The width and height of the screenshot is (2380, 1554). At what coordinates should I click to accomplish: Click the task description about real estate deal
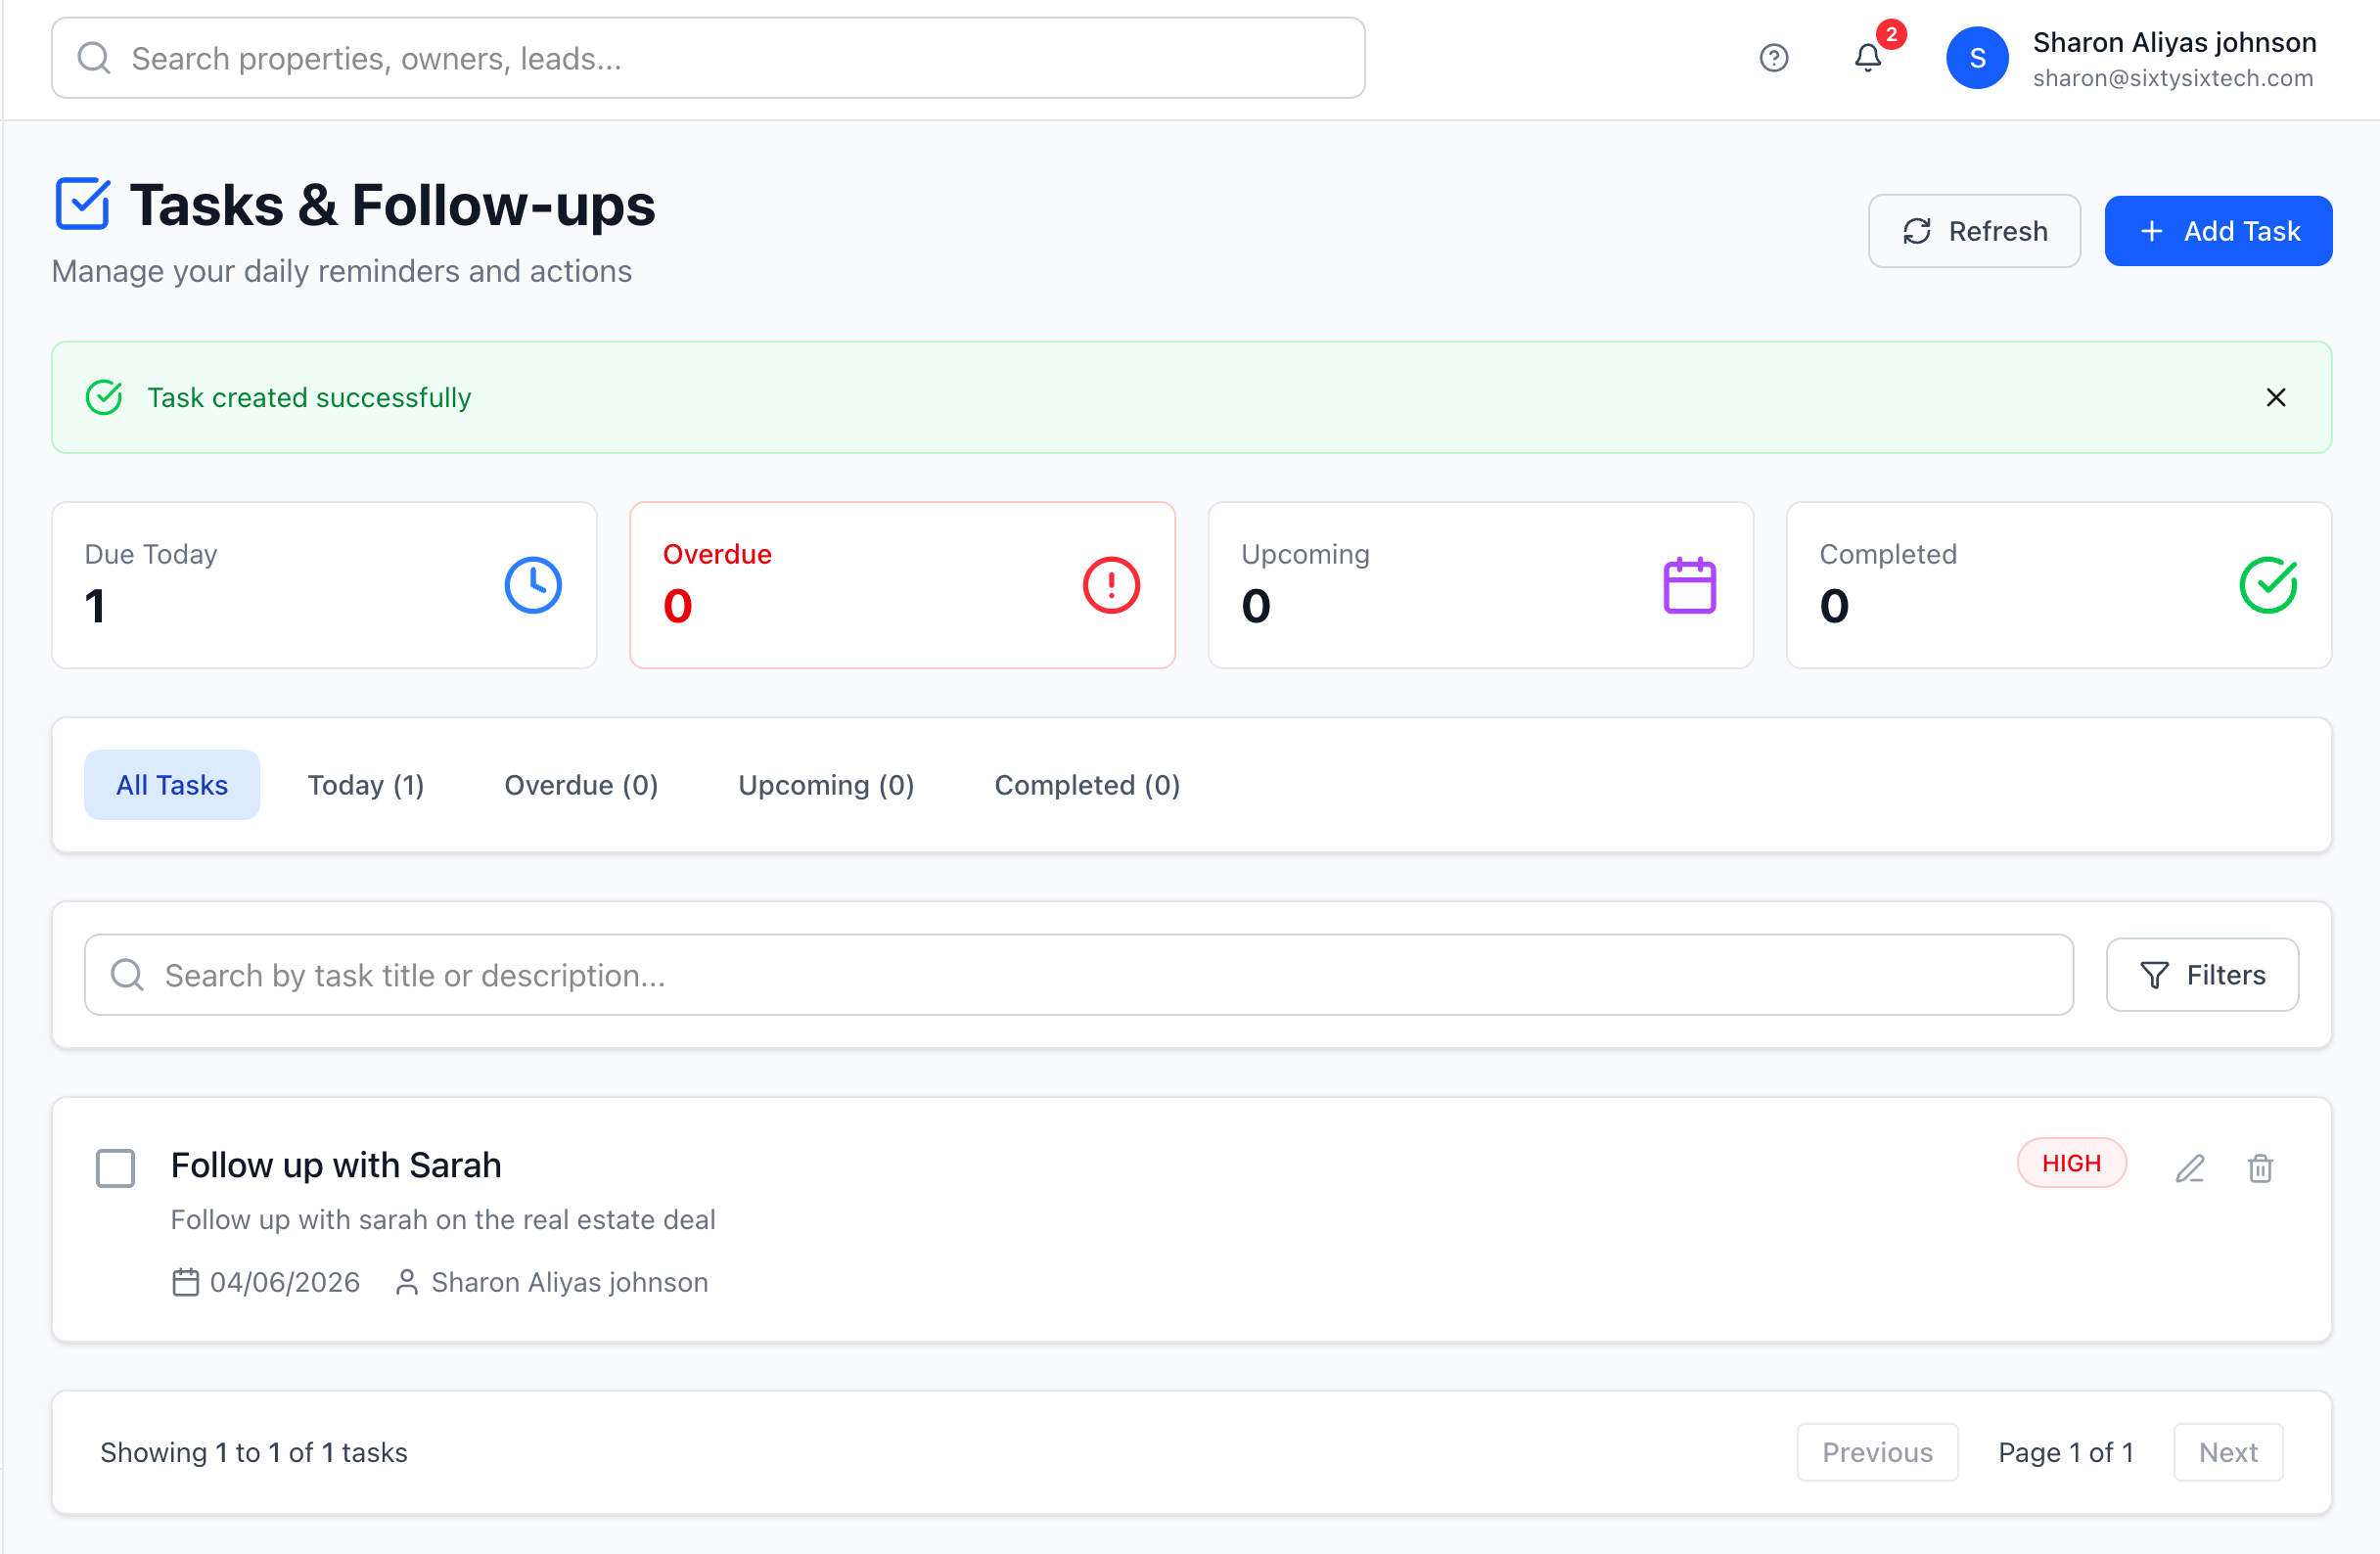point(442,1219)
